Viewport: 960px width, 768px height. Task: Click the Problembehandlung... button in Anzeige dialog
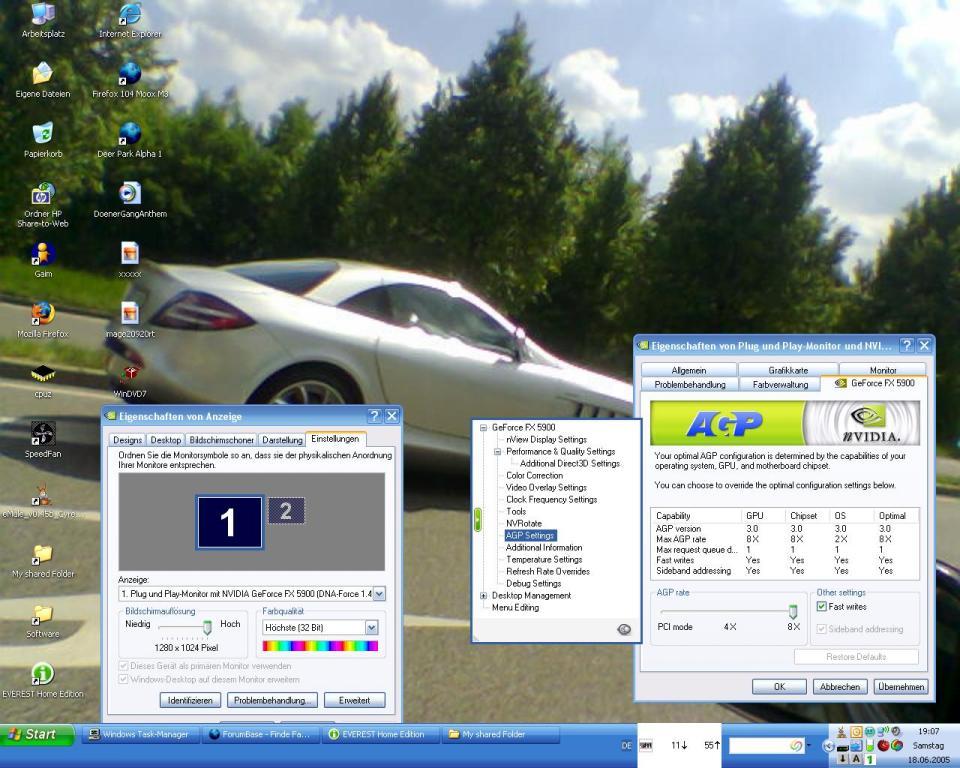click(x=272, y=700)
